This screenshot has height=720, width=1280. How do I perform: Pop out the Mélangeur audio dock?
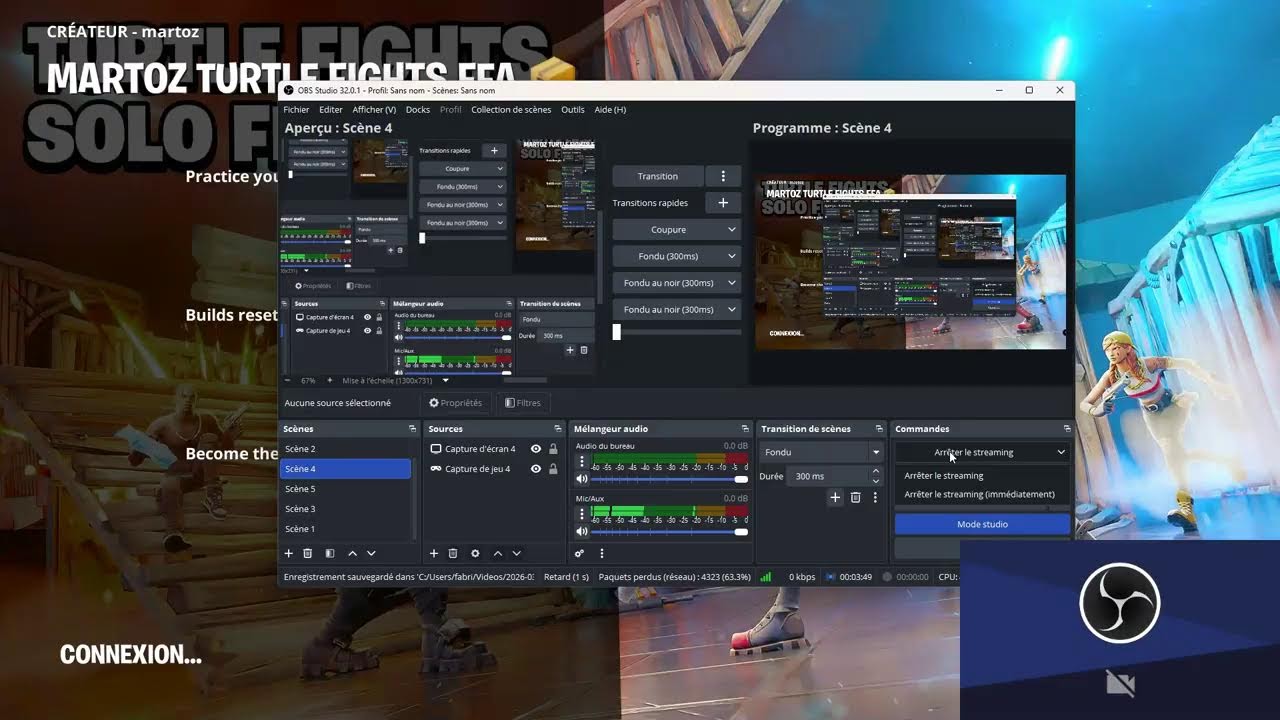click(x=745, y=429)
